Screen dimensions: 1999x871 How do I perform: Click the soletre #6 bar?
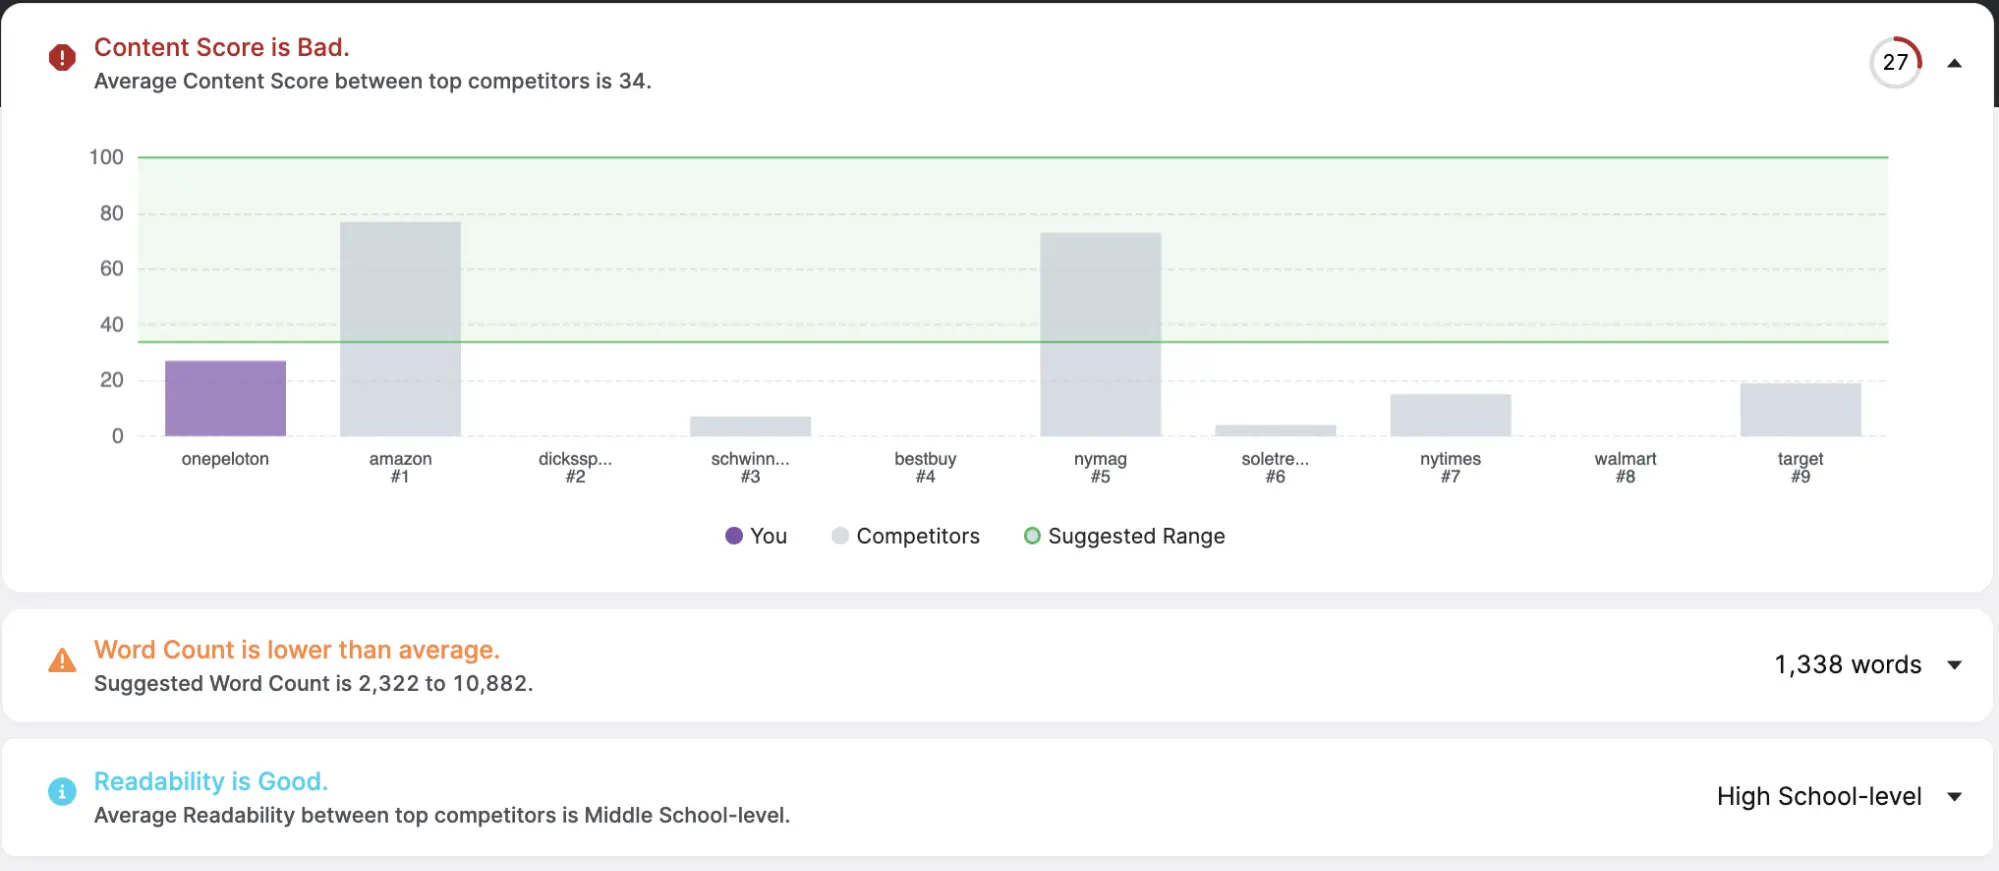coord(1275,430)
